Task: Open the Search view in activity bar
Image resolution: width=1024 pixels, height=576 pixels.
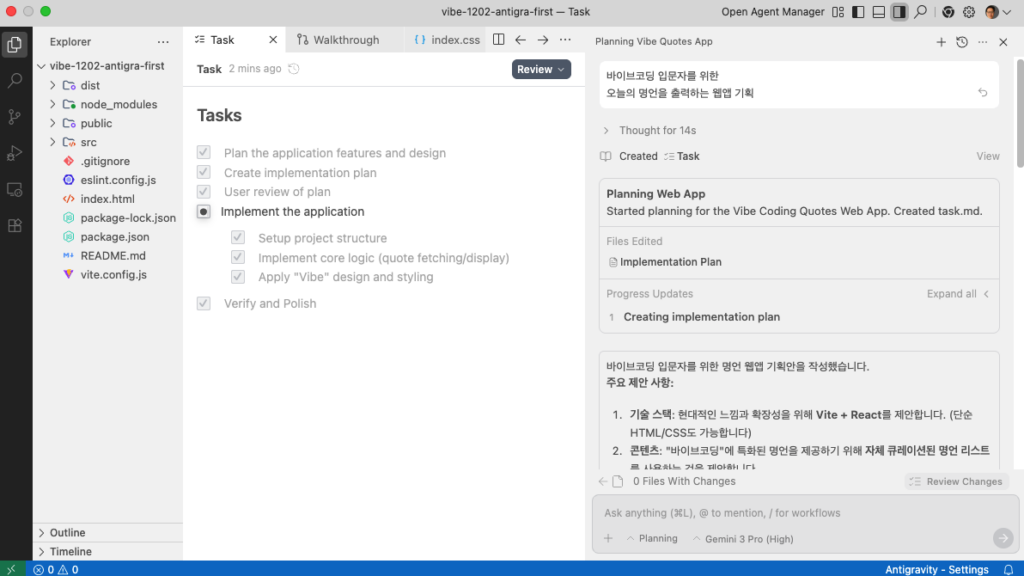Action: pos(15,80)
